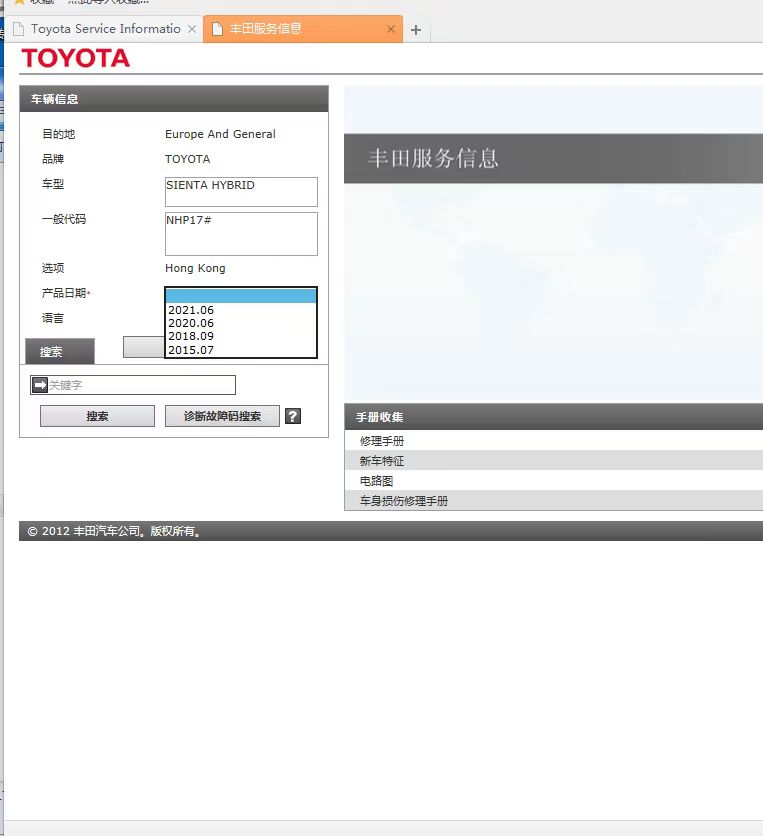Click the 手册收集 section header
Viewport: 763px width, 836px height.
click(x=553, y=416)
